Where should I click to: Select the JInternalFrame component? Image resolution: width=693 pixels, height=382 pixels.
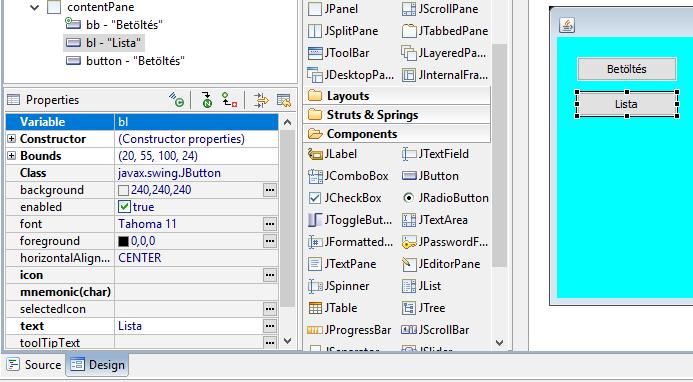coord(445,75)
